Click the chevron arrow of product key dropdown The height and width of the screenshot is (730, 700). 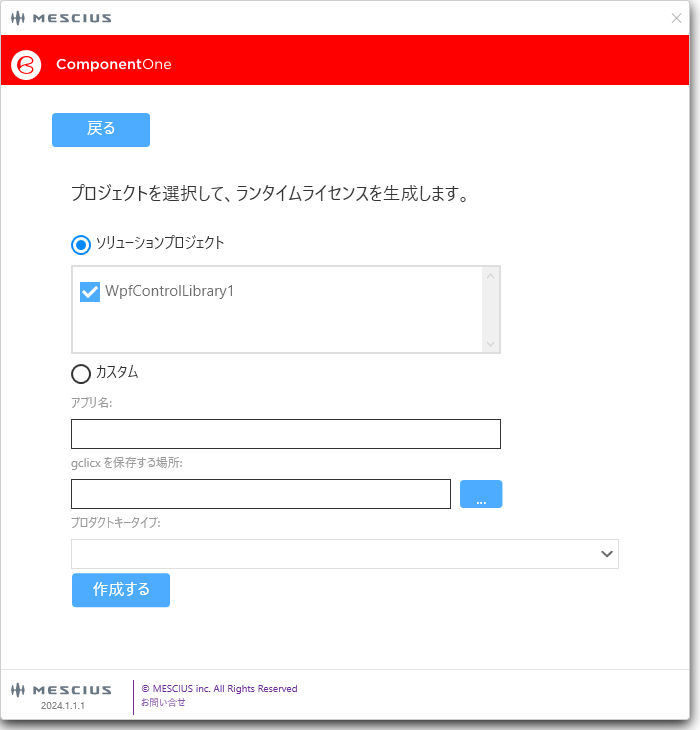tap(605, 554)
